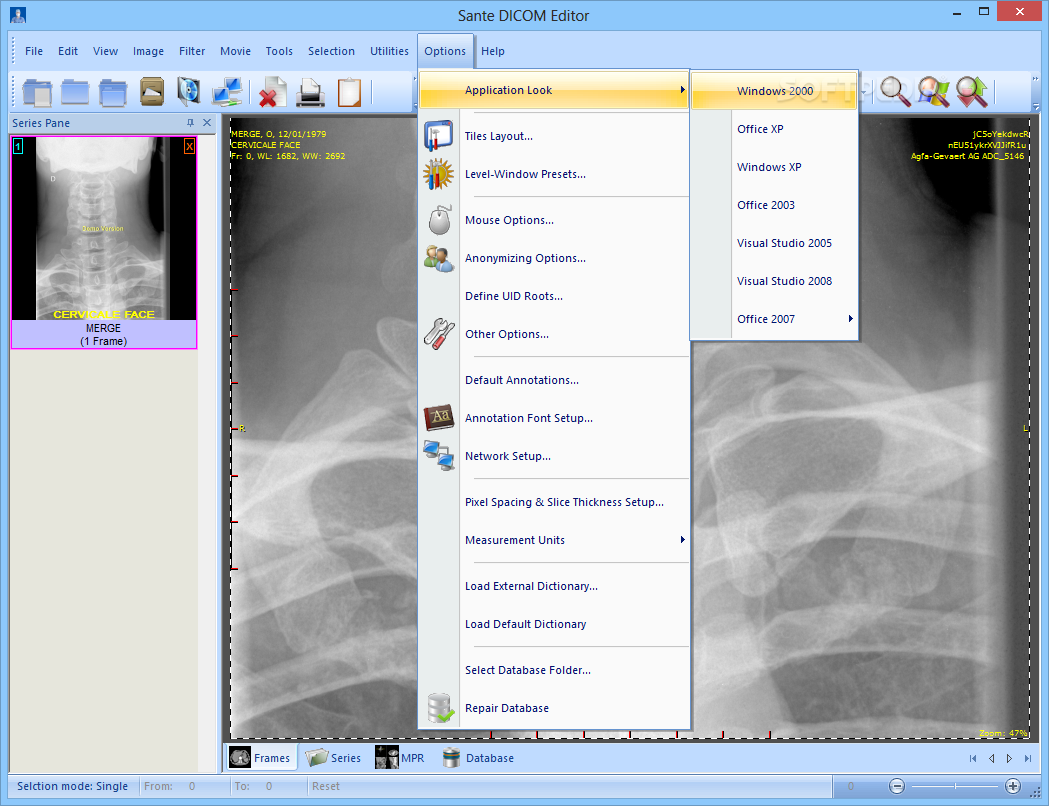Open Level-Window Presets in the menu
The height and width of the screenshot is (806, 1049).
[x=554, y=174]
